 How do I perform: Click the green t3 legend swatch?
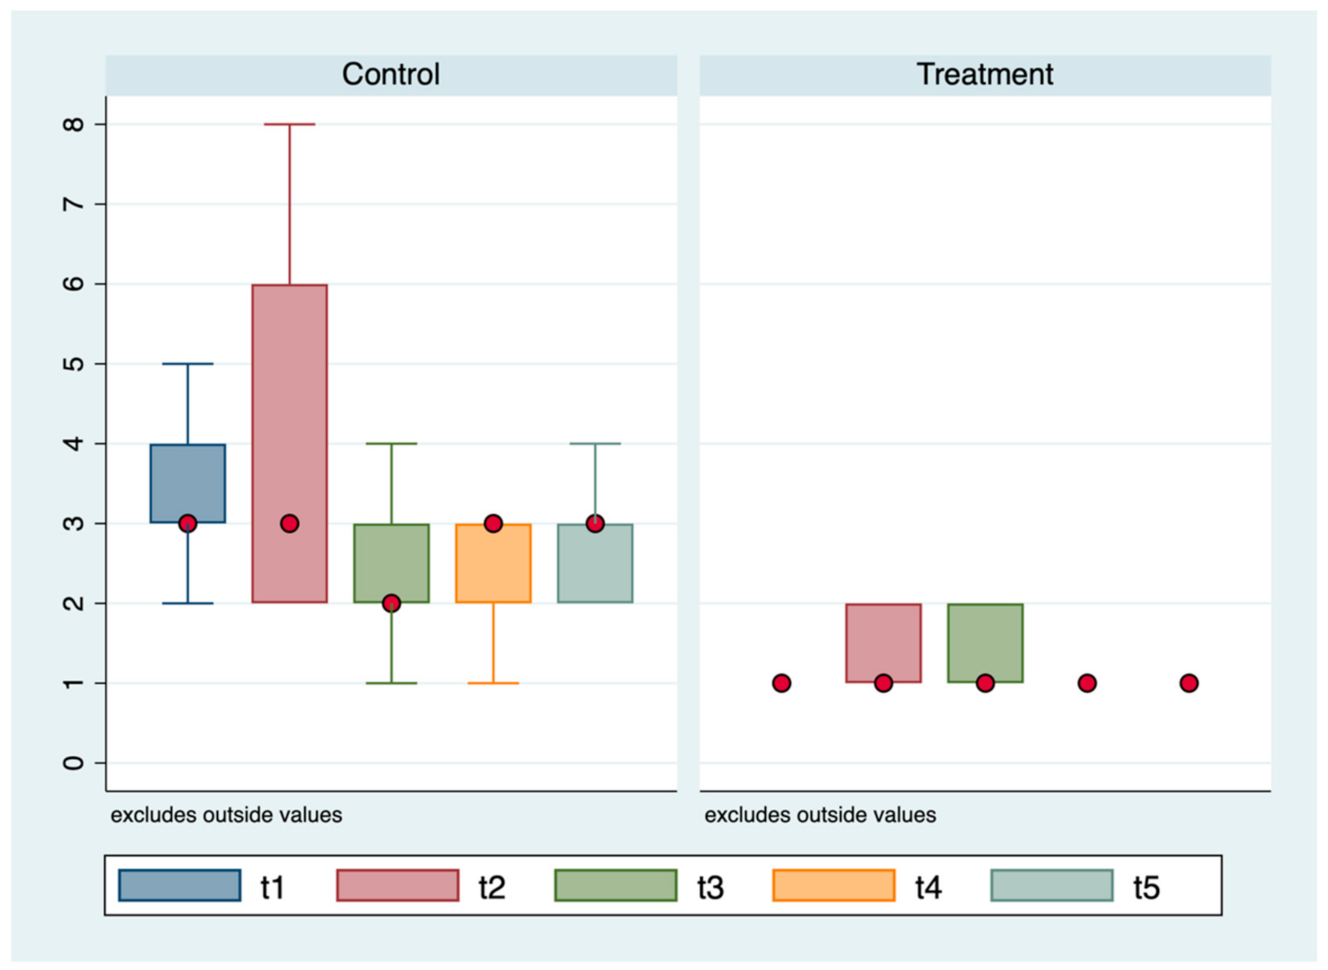tap(615, 886)
